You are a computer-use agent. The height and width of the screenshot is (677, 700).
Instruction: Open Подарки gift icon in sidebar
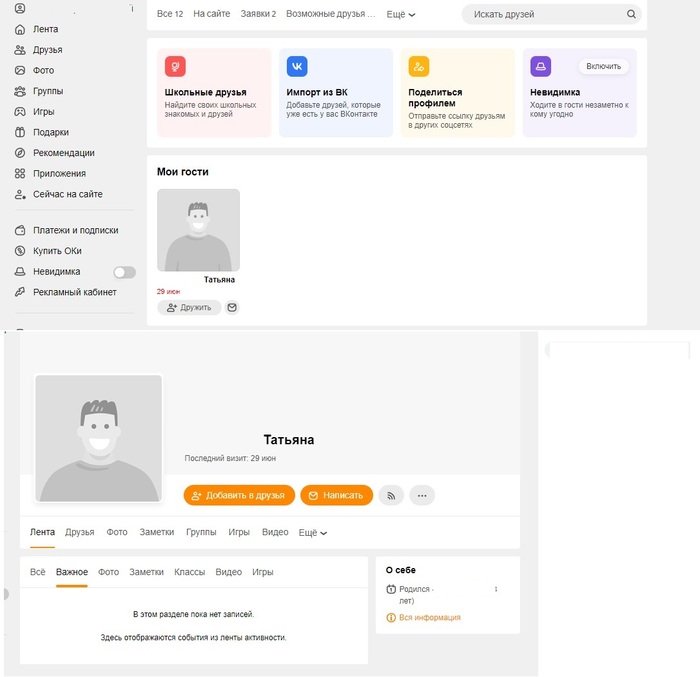(x=20, y=132)
